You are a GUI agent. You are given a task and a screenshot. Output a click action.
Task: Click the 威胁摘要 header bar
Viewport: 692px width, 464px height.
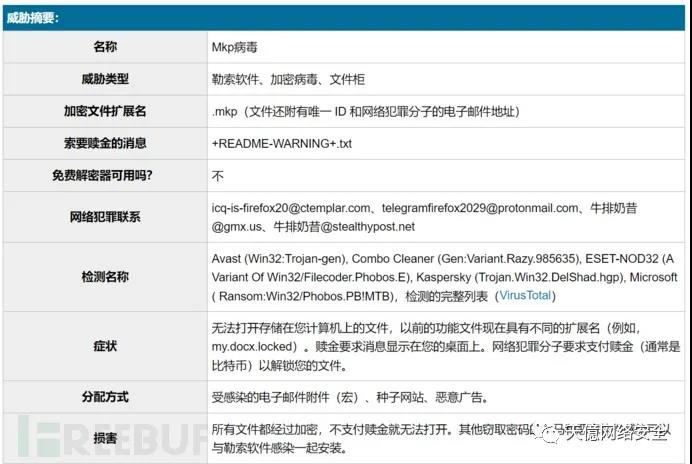pyautogui.click(x=346, y=17)
